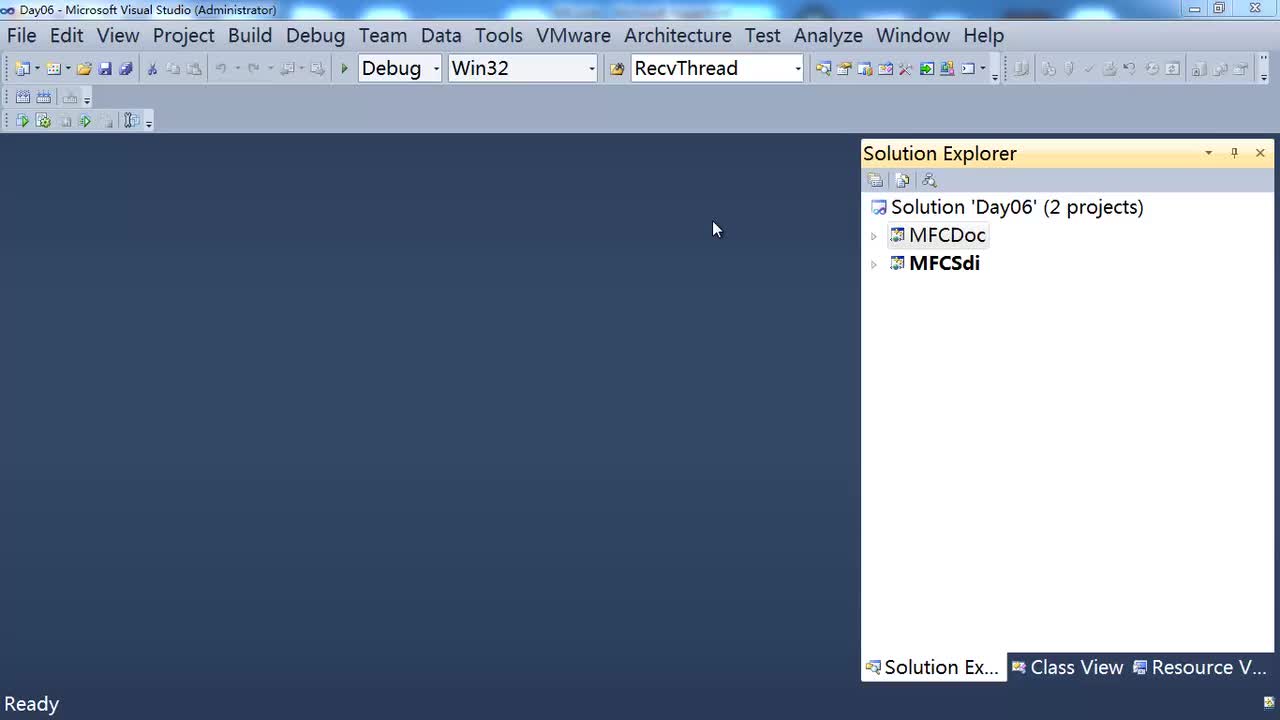Open the Window menu
Screen dimensions: 1280x720
click(913, 35)
